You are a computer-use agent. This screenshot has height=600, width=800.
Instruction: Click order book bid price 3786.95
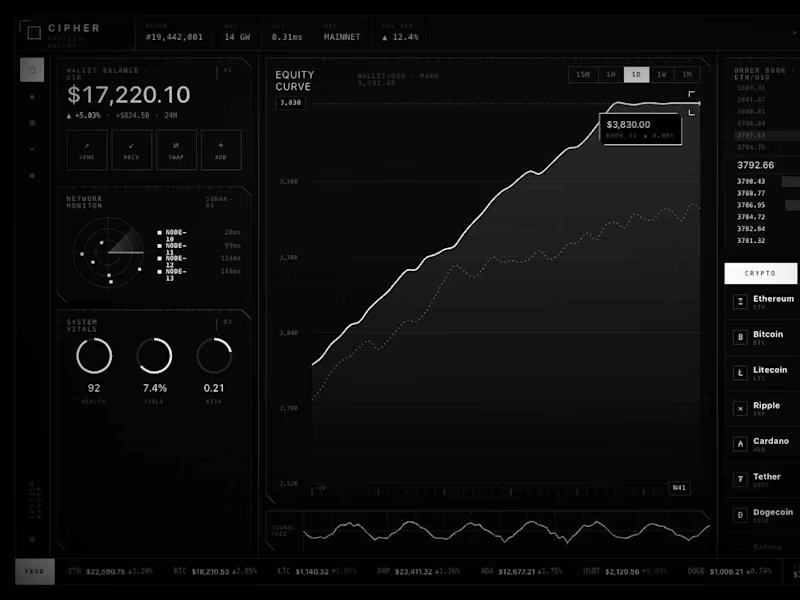tap(751, 205)
